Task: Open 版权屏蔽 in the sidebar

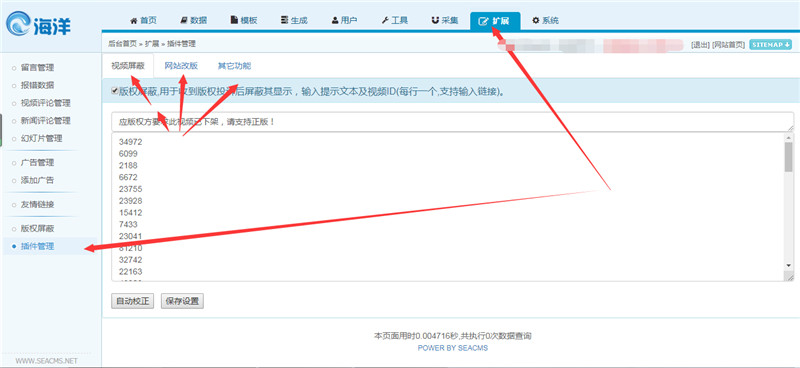Action: pos(37,229)
